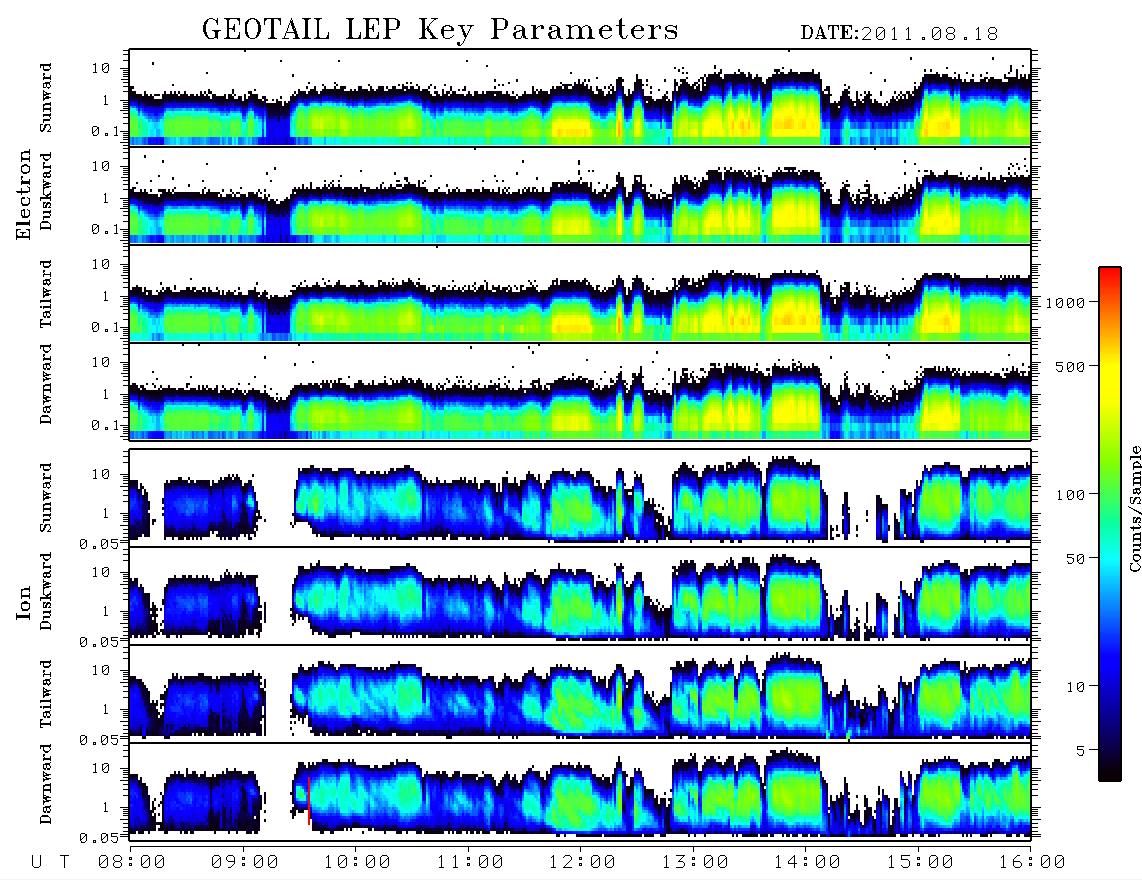The width and height of the screenshot is (1142, 880).
Task: Click the "15:00" time tick label
Action: (920, 863)
